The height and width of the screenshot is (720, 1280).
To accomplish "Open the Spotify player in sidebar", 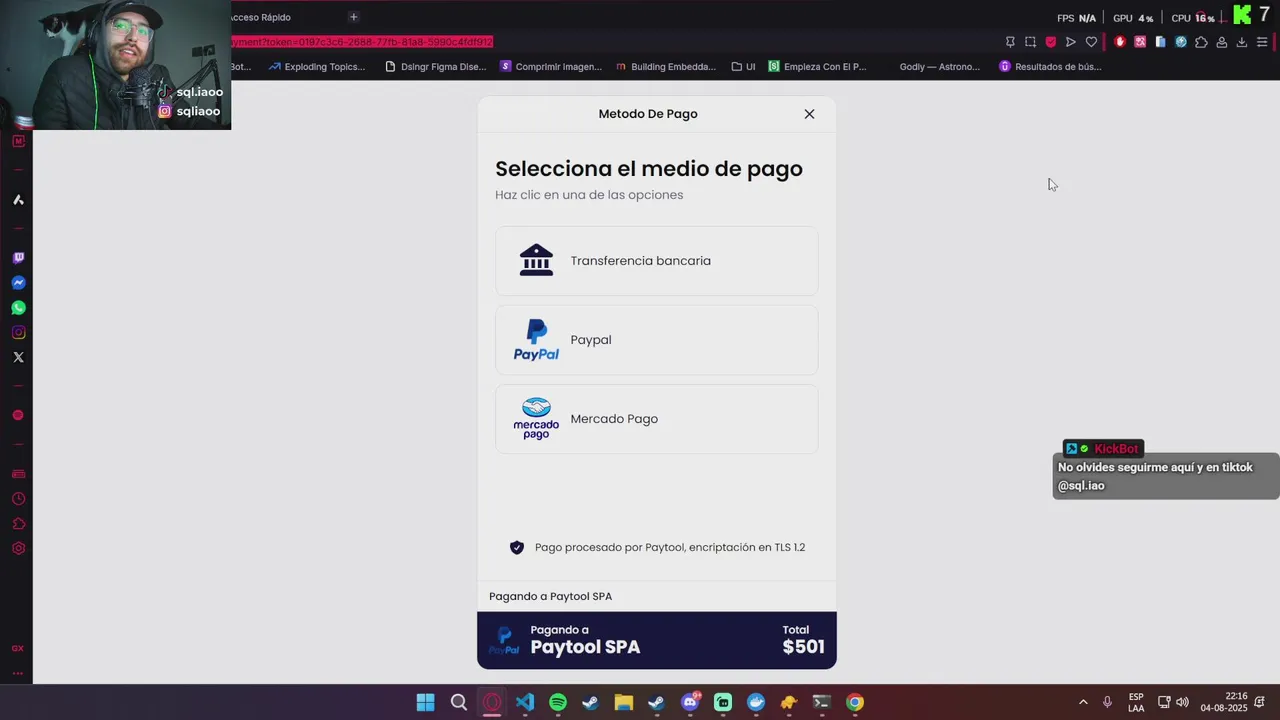I will 18,415.
